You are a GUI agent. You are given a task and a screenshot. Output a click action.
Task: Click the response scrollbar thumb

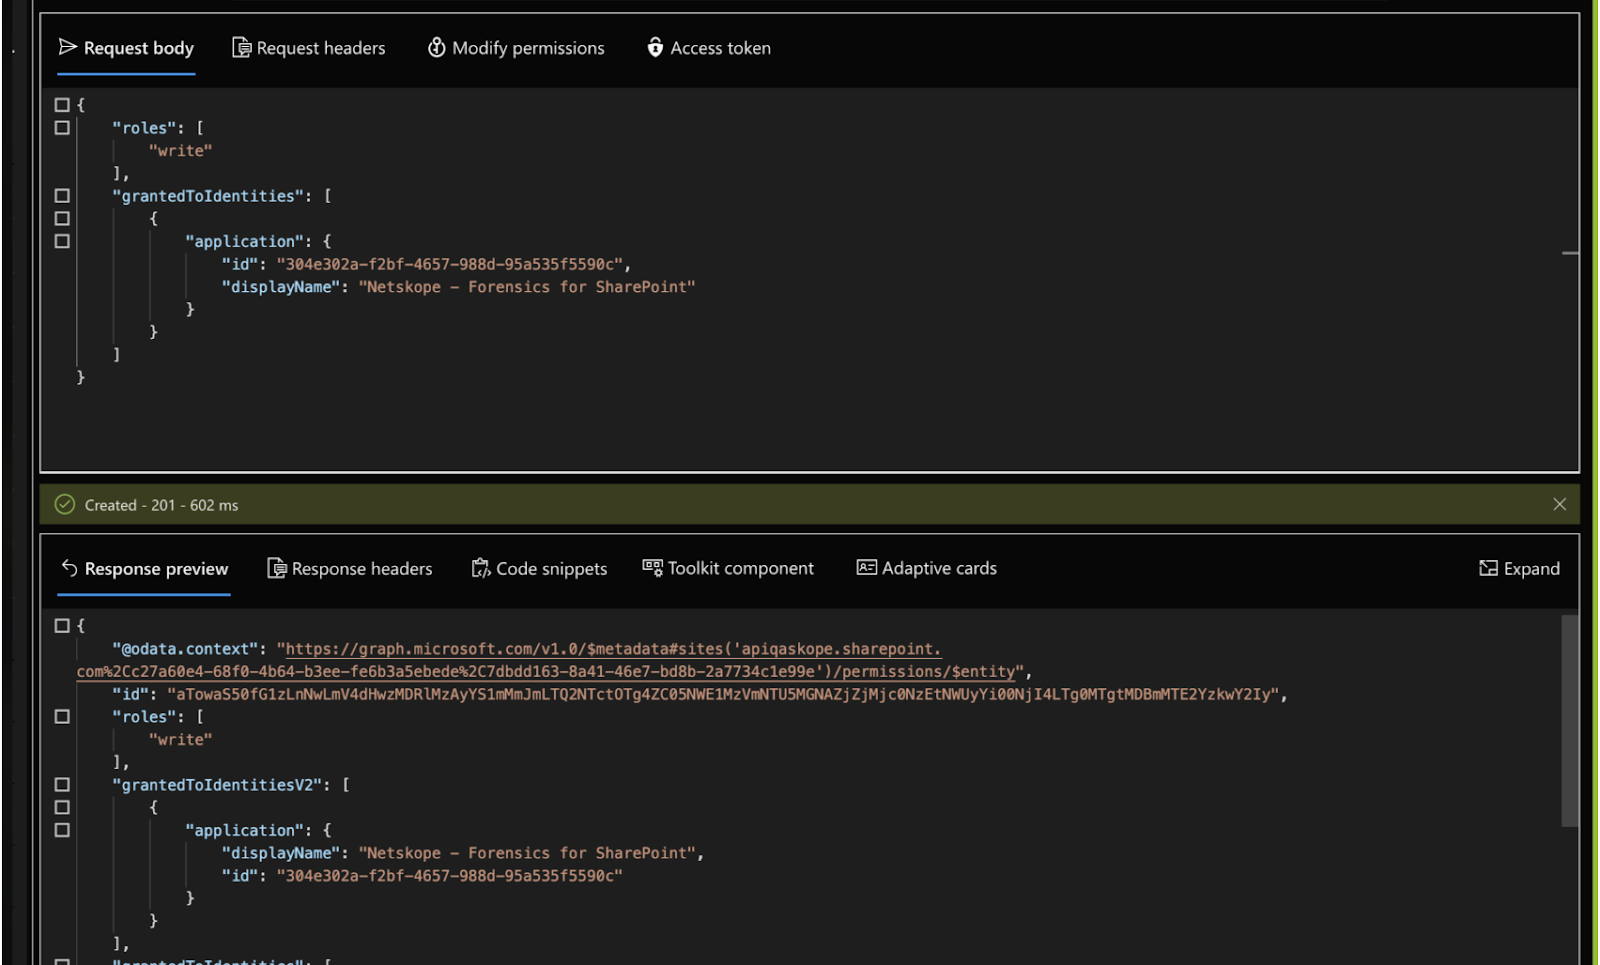1570,721
